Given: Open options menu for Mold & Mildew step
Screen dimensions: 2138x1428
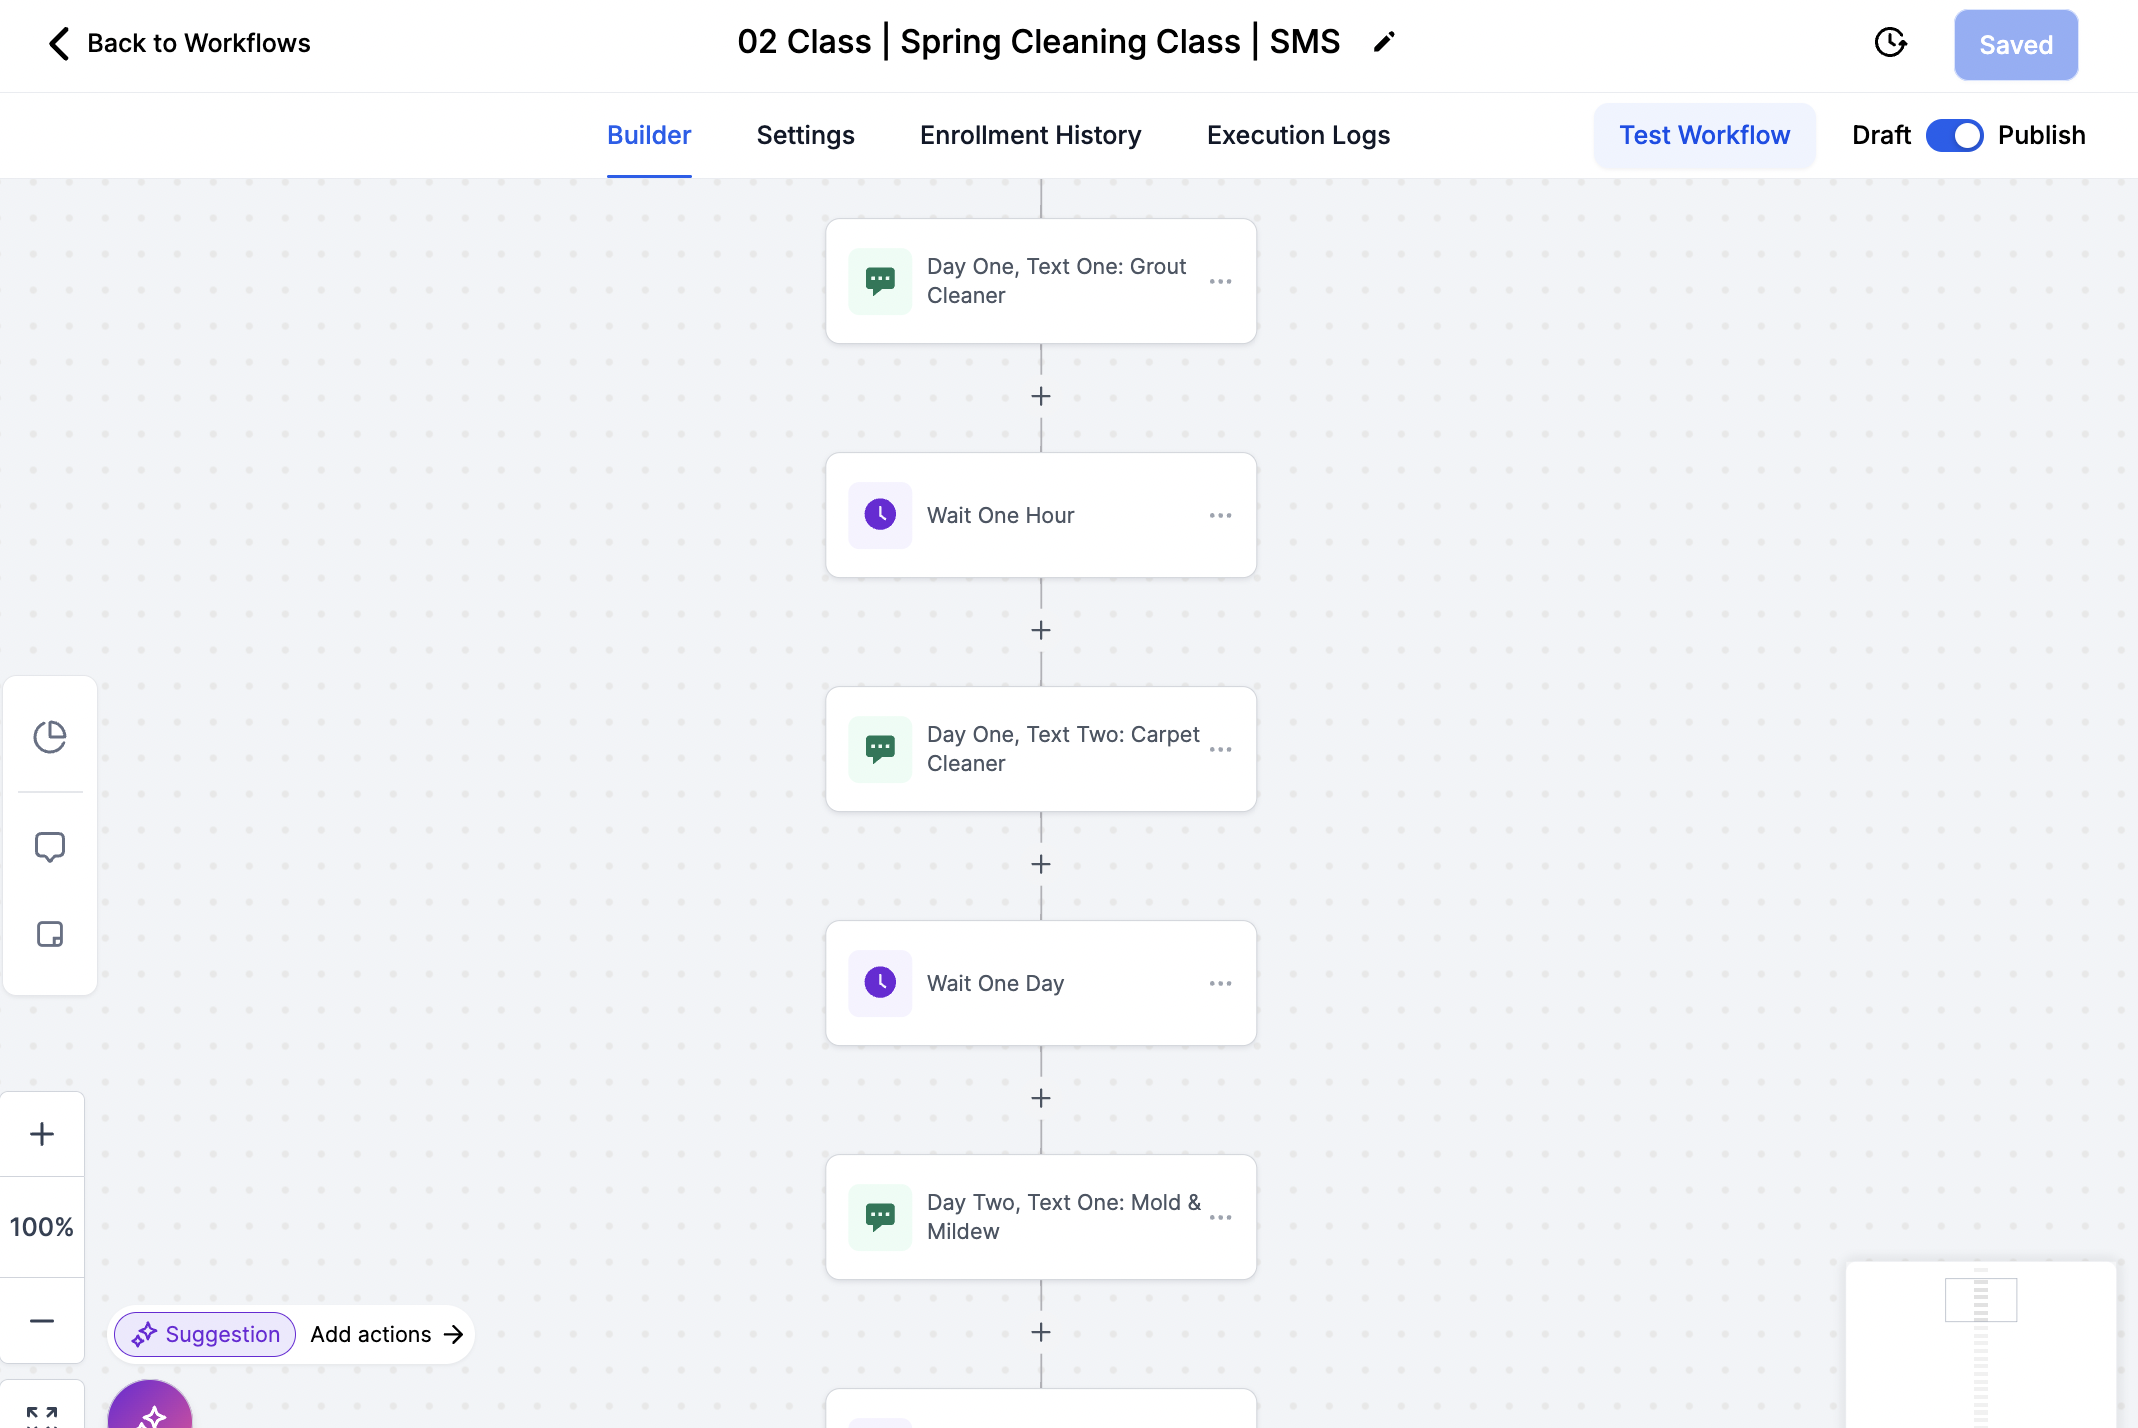Looking at the screenshot, I should [x=1220, y=1218].
